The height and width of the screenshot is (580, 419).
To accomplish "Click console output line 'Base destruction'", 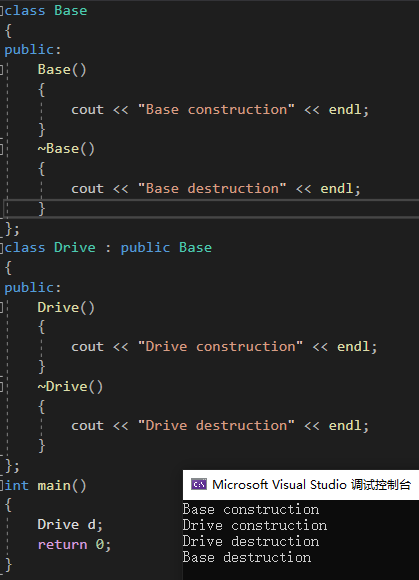I will click(x=247, y=557).
